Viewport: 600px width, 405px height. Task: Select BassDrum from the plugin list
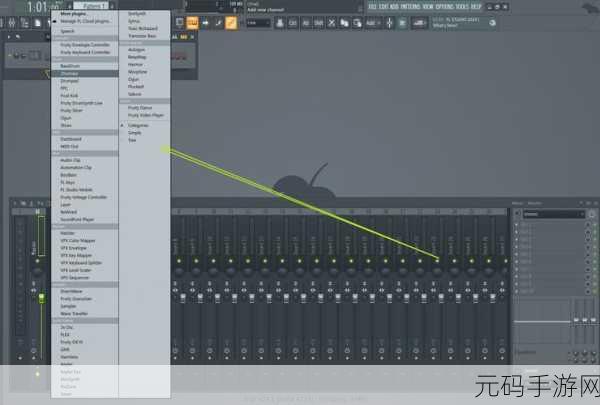[70, 66]
